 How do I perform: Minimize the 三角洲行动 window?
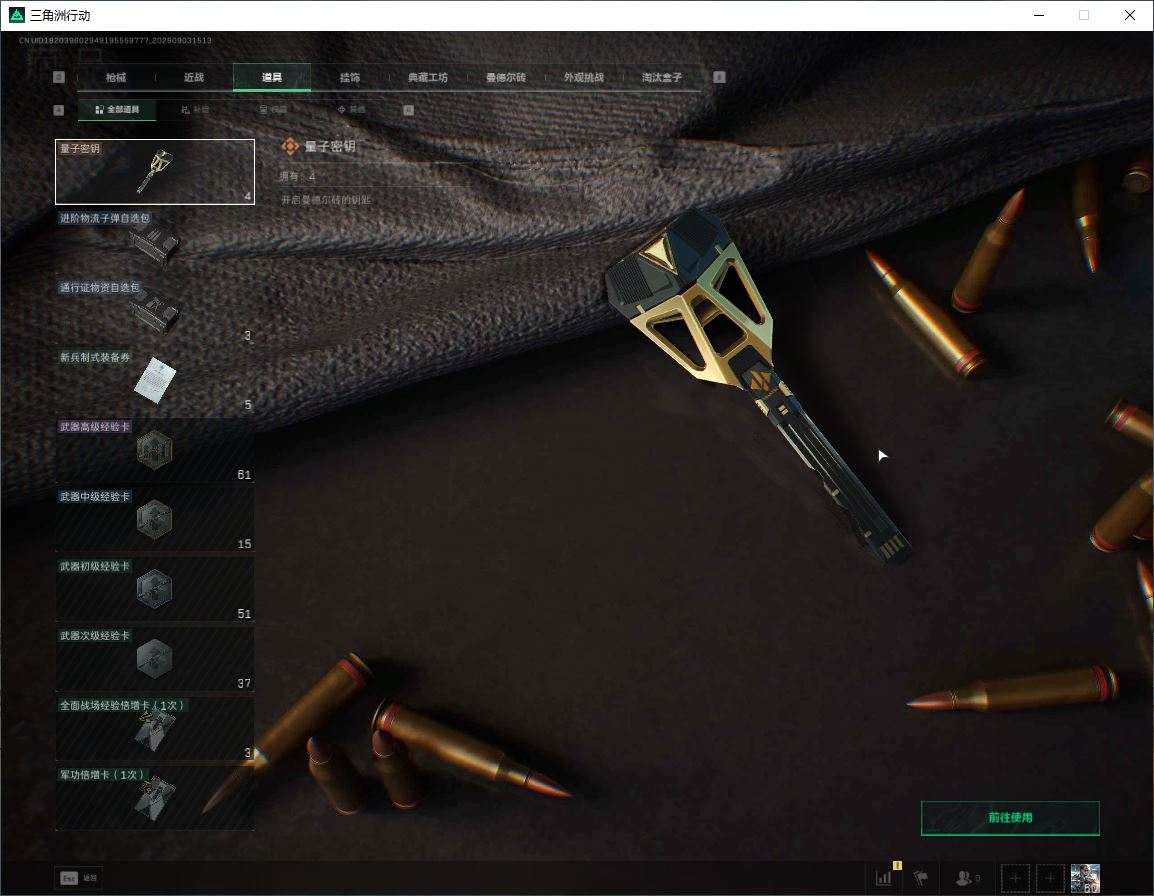1039,15
